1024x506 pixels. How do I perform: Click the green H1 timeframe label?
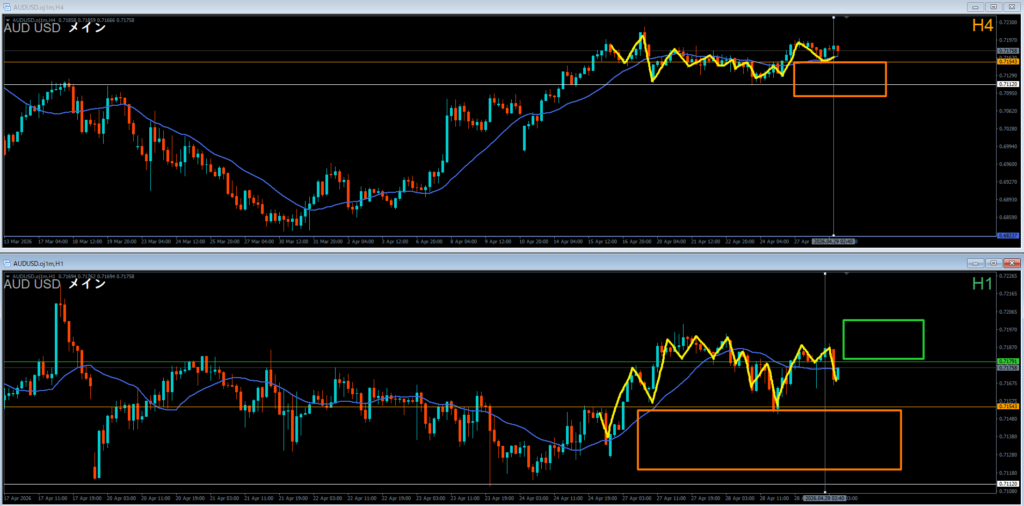(x=982, y=283)
